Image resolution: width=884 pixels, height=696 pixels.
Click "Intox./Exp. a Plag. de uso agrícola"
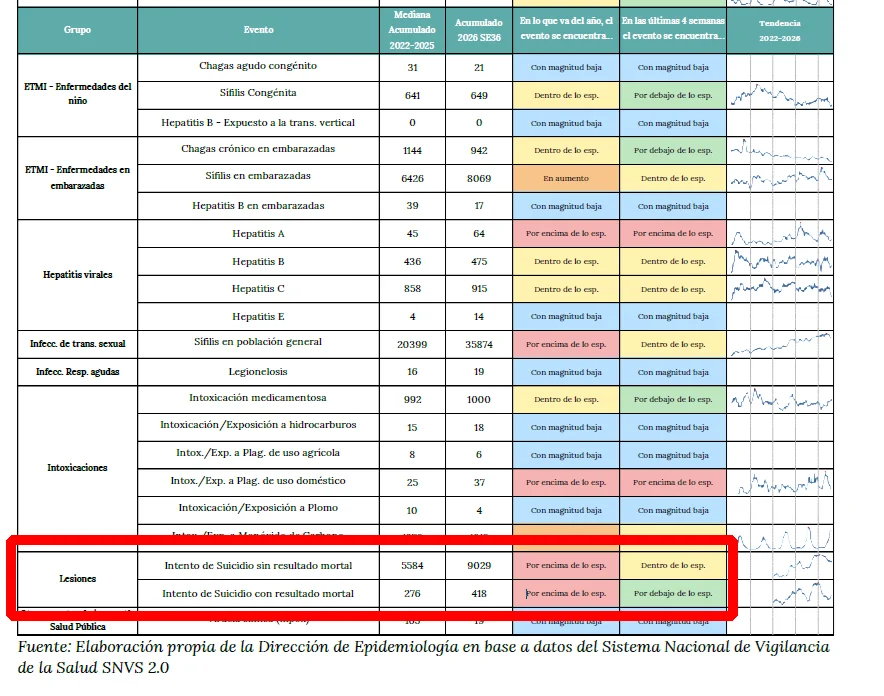click(x=258, y=453)
